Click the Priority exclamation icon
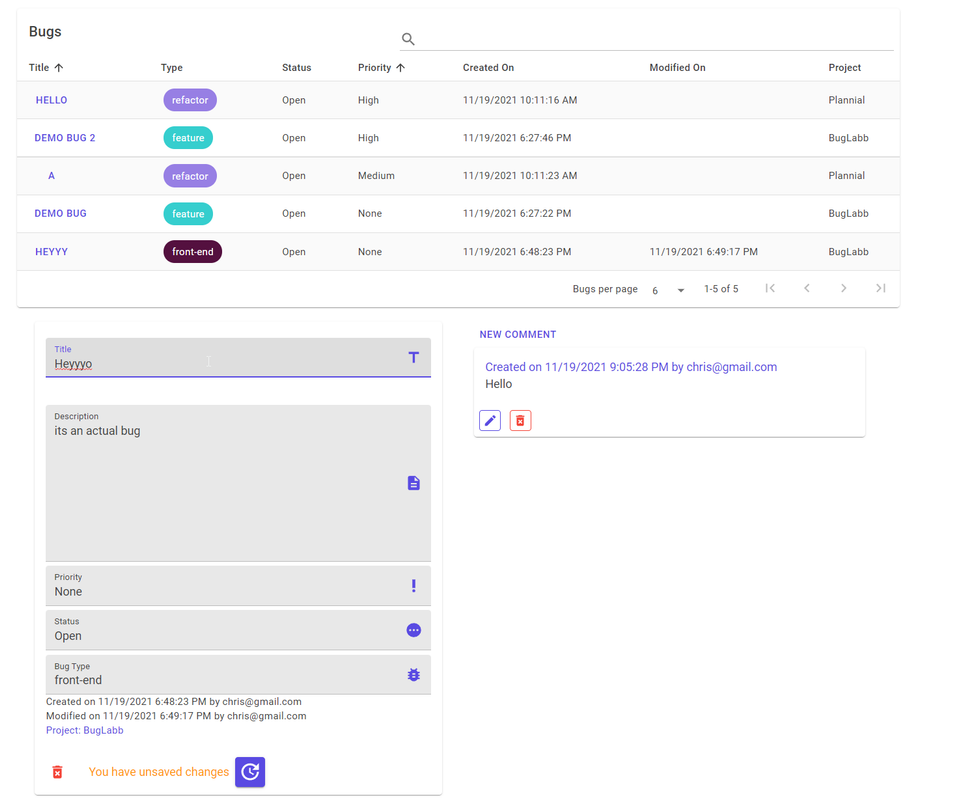This screenshot has height=800, width=978. pos(413,586)
